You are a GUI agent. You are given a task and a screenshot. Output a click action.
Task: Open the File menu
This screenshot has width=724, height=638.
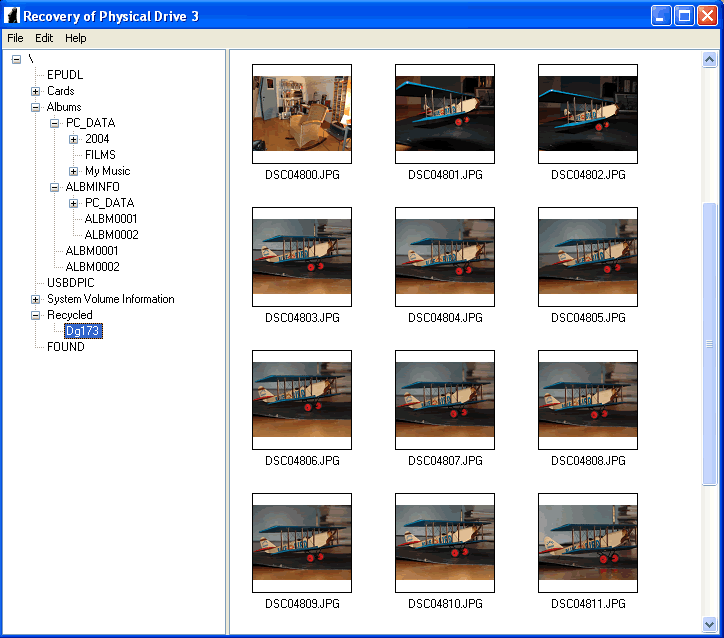click(x=15, y=38)
